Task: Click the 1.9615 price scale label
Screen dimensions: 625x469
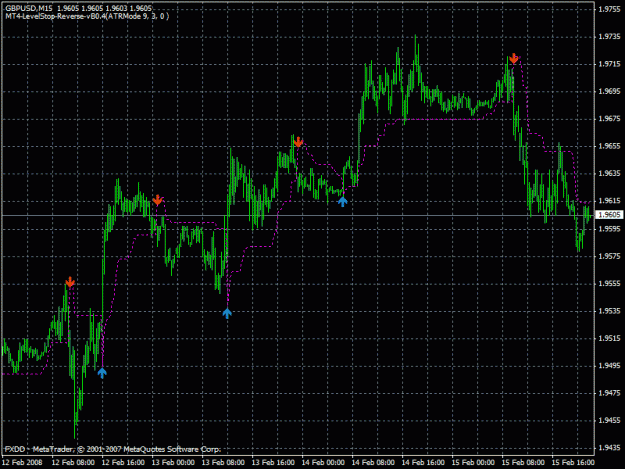Action: (x=609, y=201)
